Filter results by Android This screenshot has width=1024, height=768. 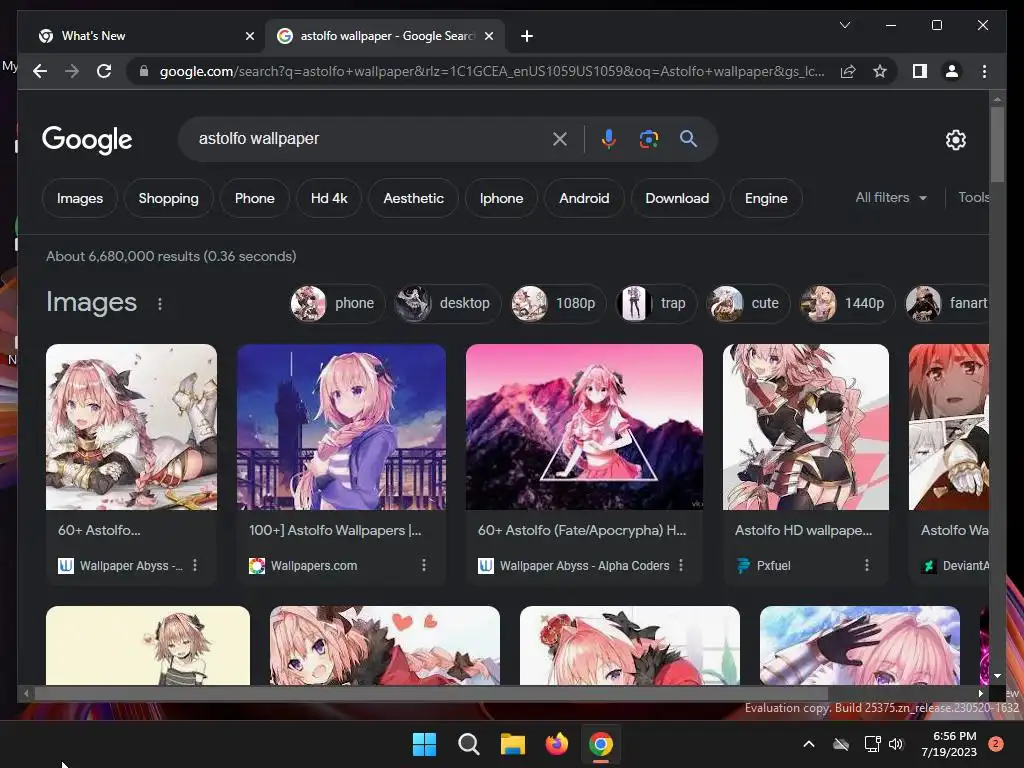tap(584, 198)
